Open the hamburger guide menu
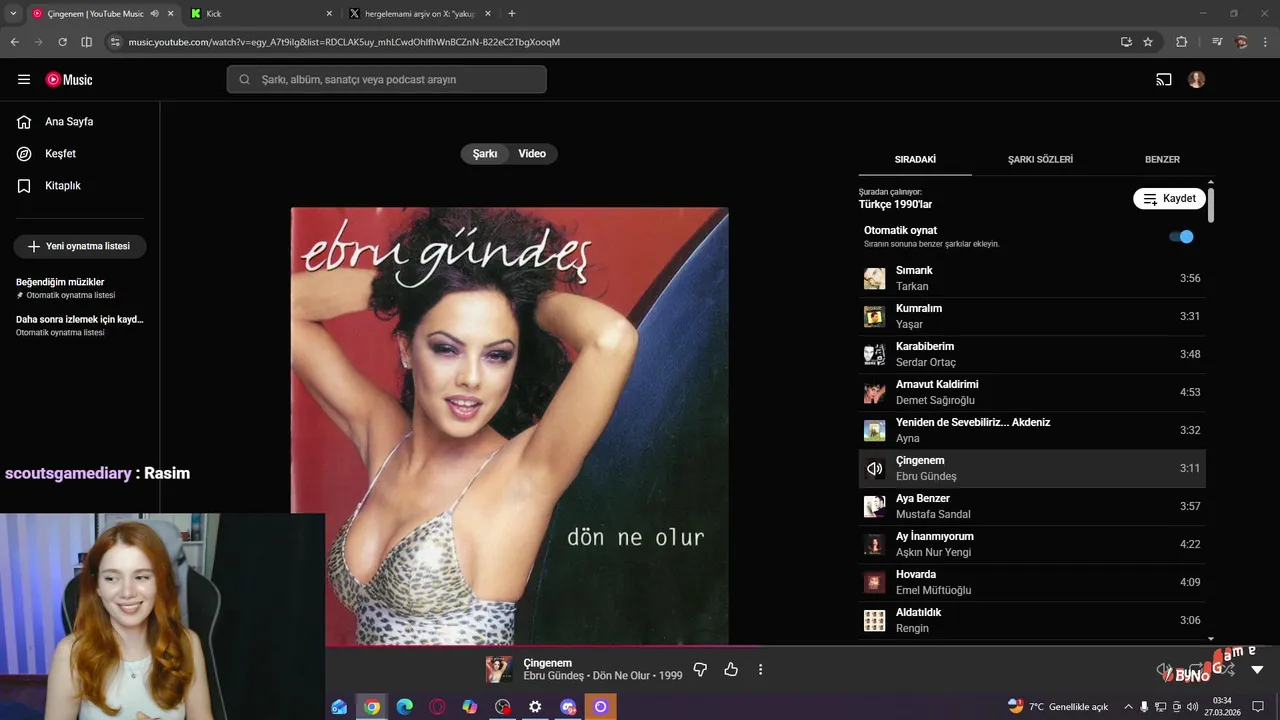 pos(24,80)
